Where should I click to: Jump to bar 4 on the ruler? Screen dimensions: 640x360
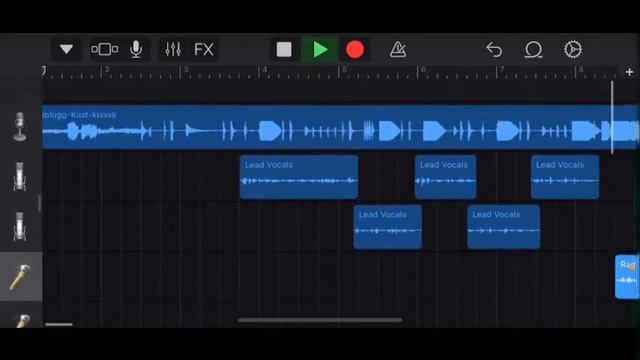pos(265,69)
